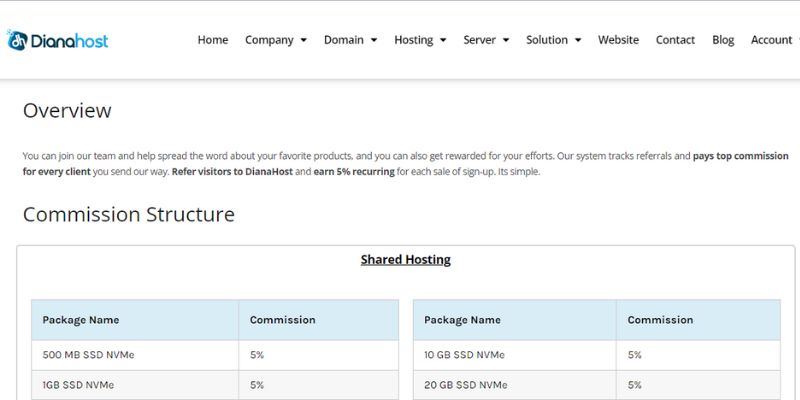This screenshot has width=800, height=400.
Task: Click the 'earn 5% recurring' bold text
Action: coord(354,172)
